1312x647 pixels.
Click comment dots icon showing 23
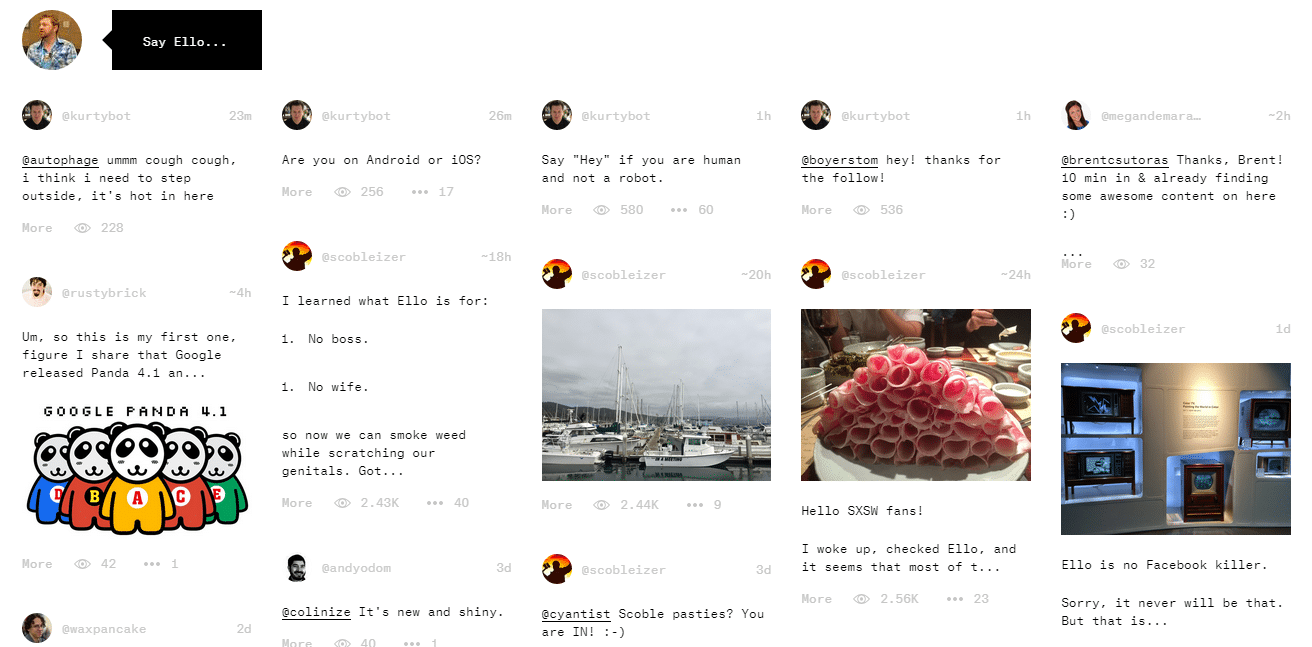point(954,599)
